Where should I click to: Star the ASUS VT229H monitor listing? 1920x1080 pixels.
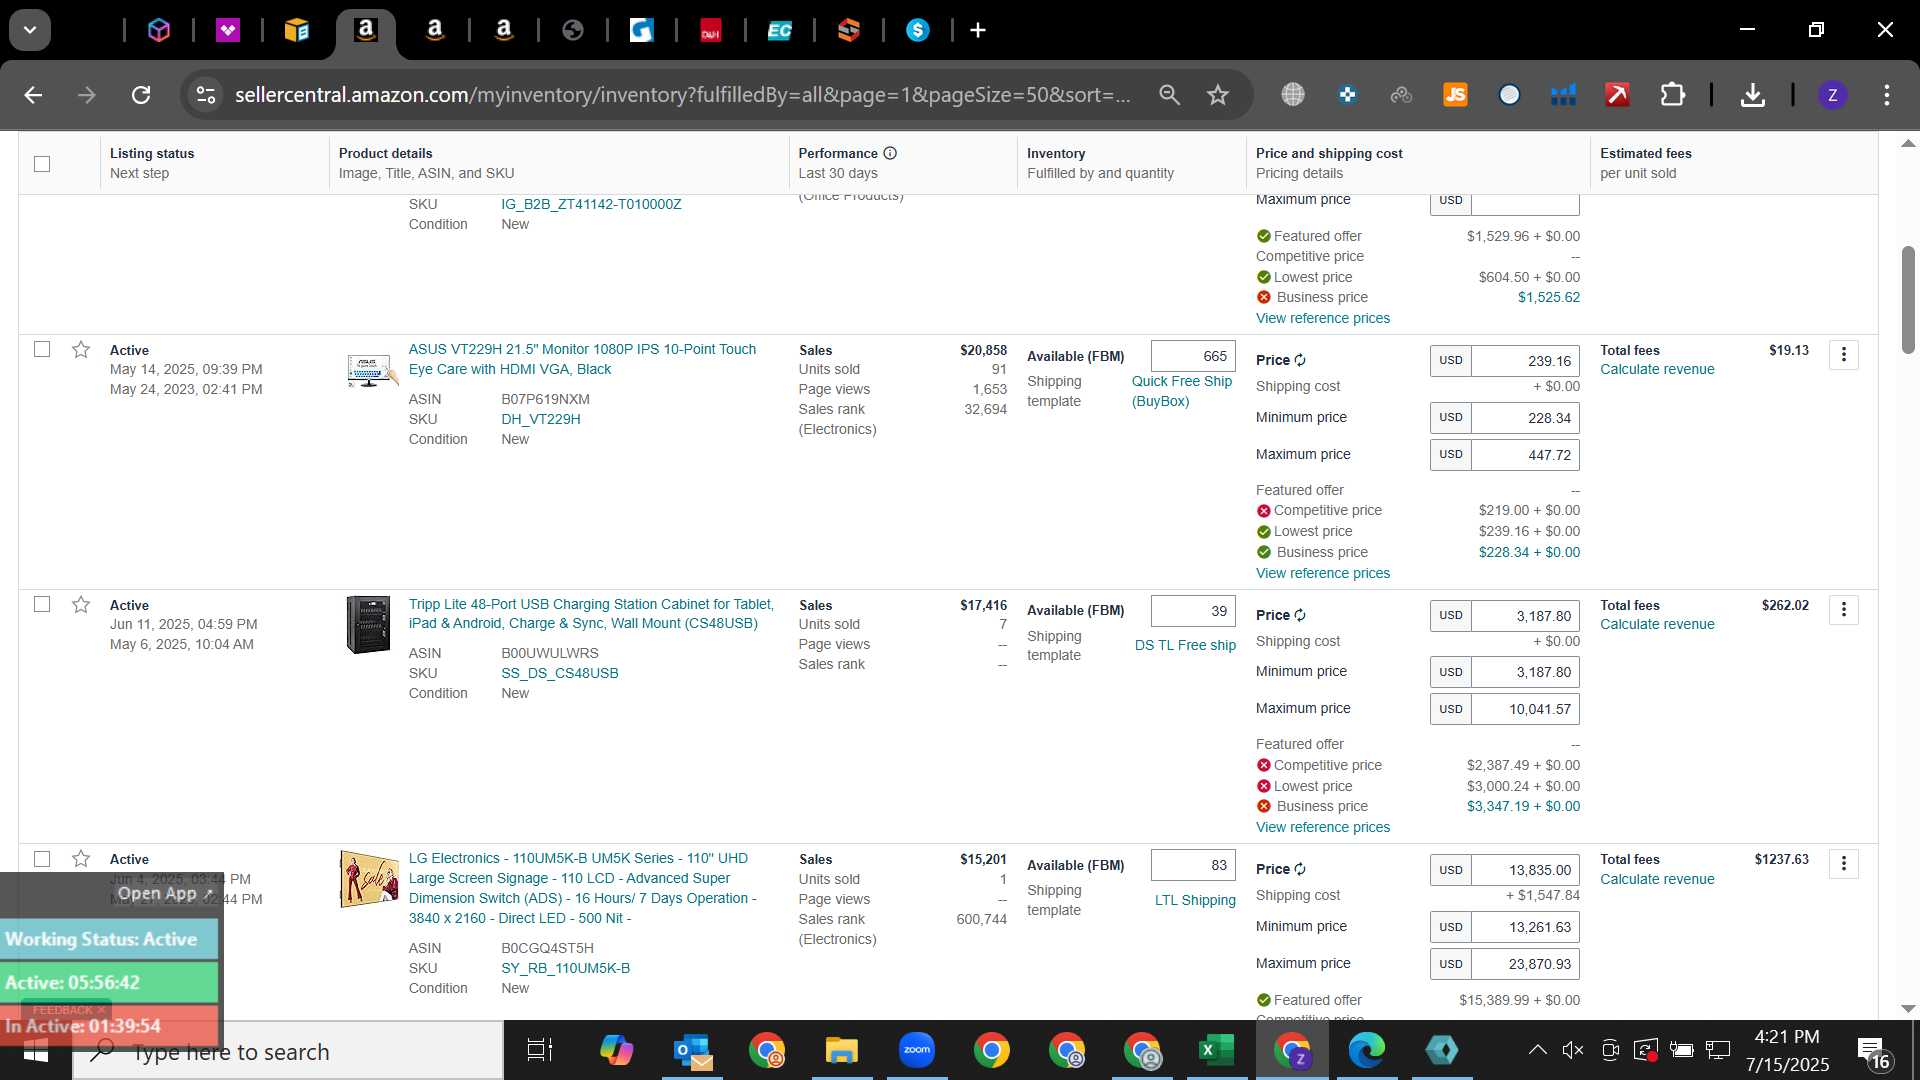(x=81, y=350)
